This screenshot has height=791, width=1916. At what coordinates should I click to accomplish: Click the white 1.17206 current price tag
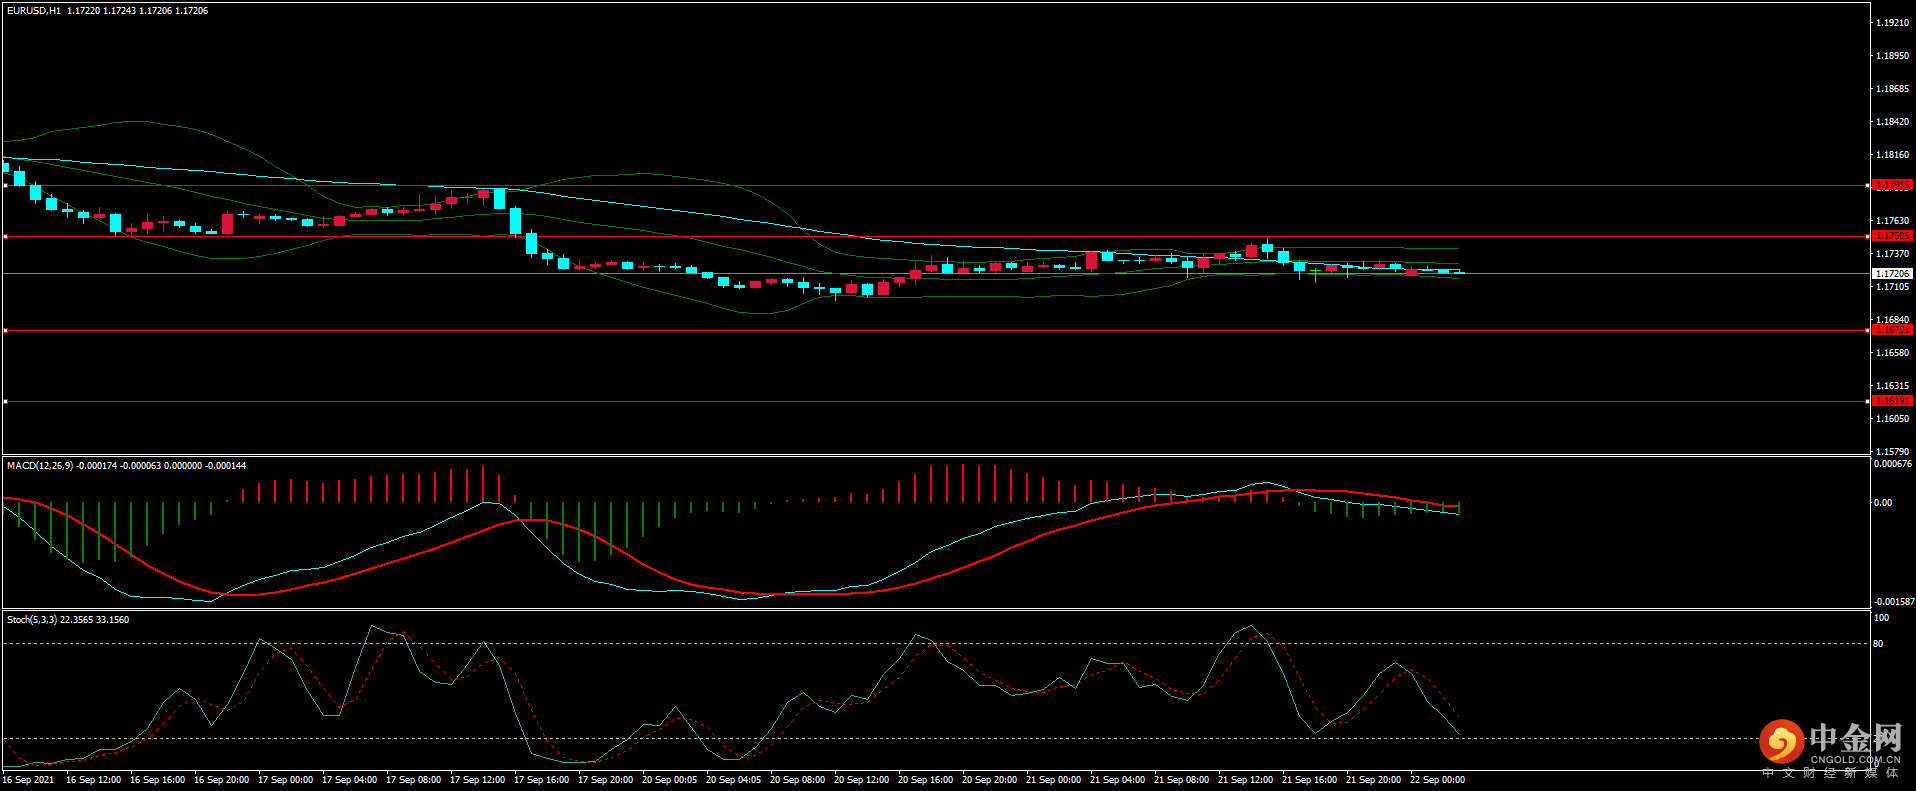coord(1891,273)
